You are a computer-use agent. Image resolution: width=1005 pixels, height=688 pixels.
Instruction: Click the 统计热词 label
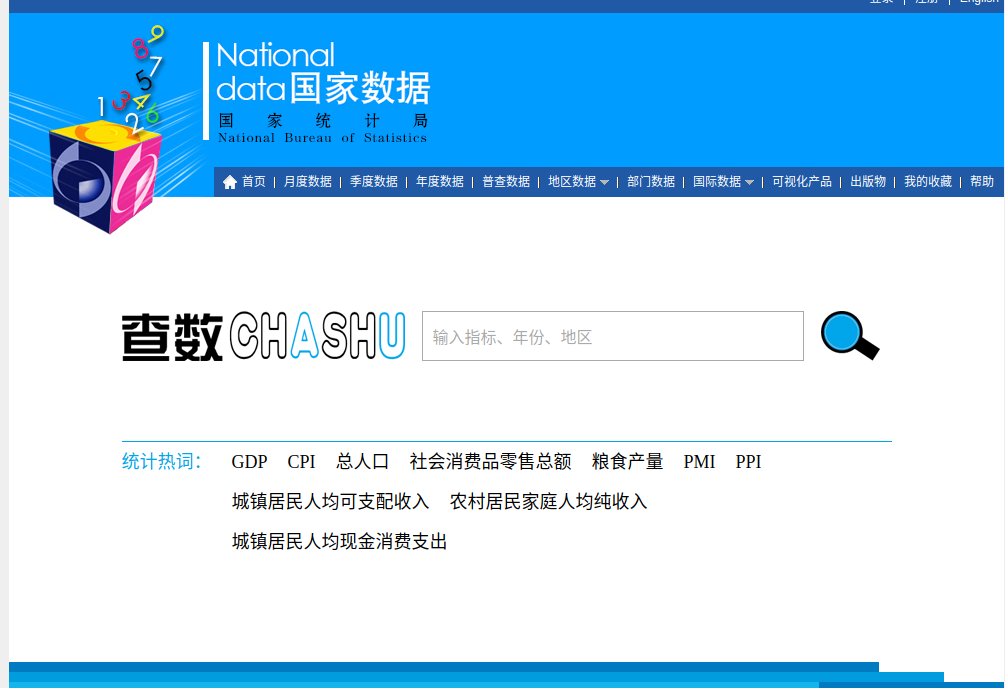(162, 462)
